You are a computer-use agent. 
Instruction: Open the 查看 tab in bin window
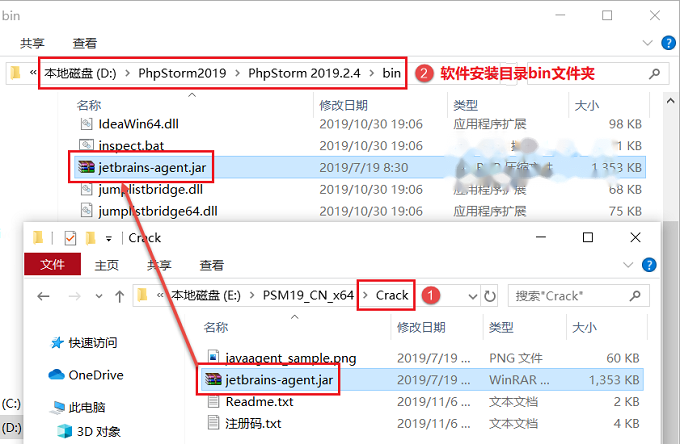(x=85, y=43)
